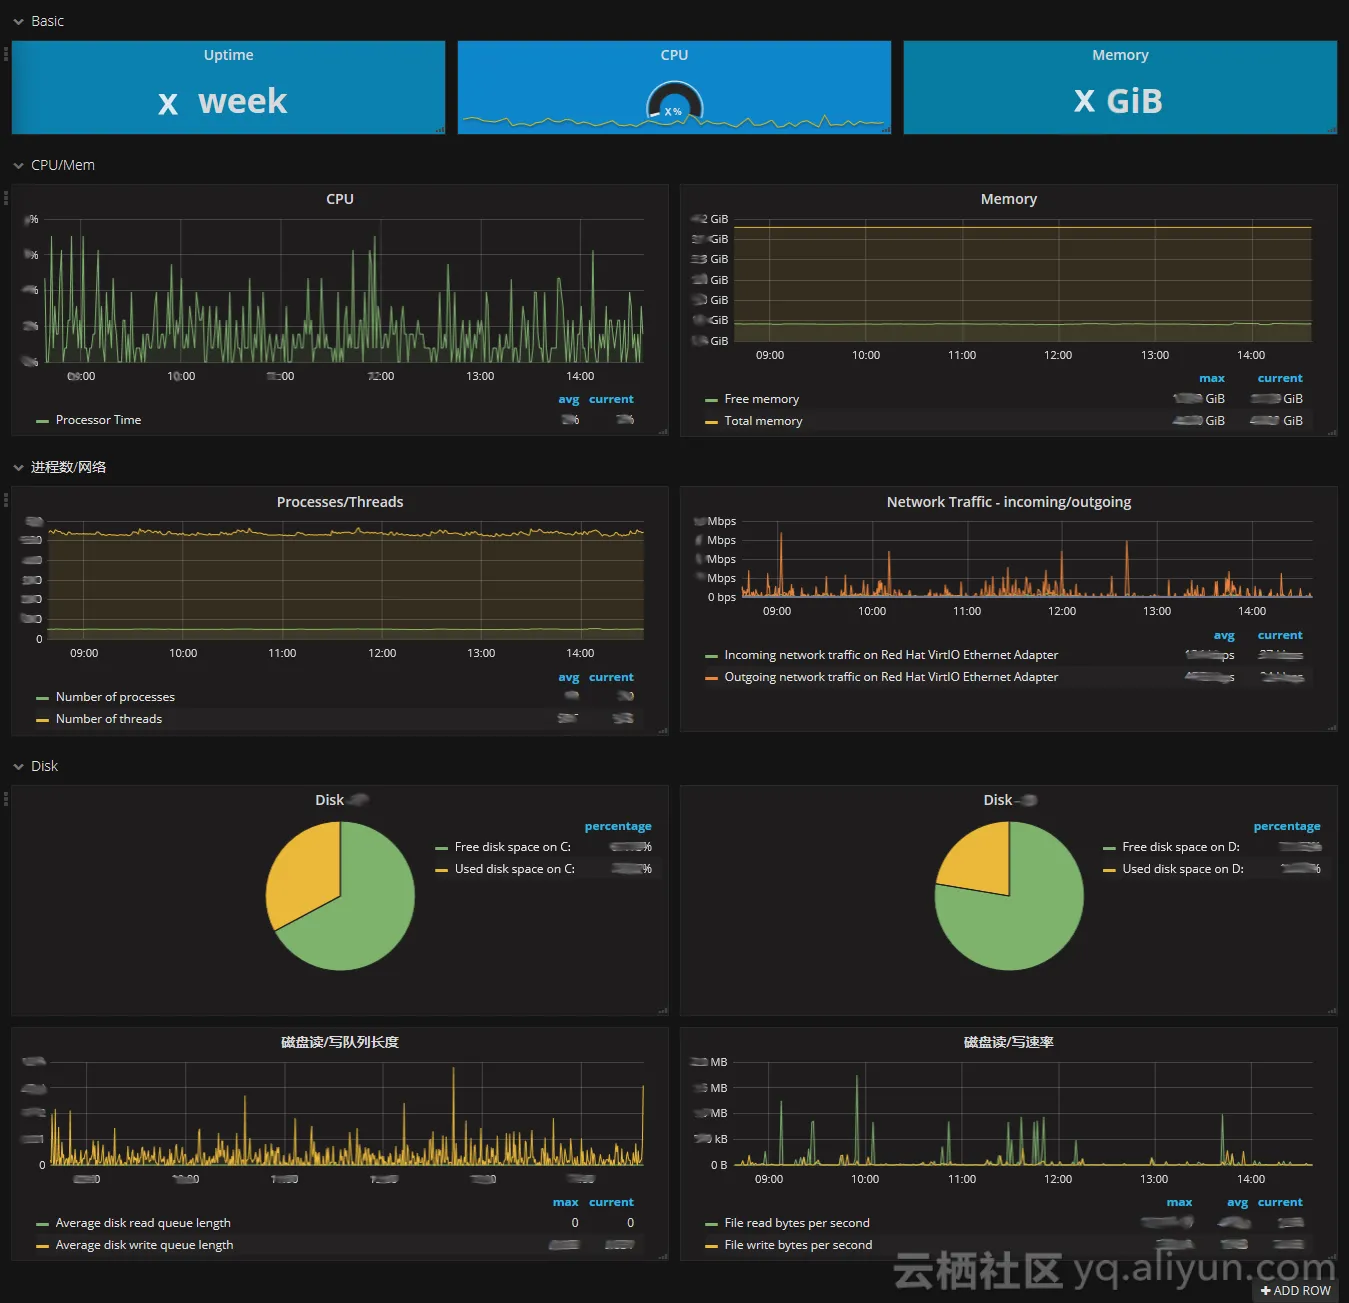Toggle Average disk write queue length series
Viewport: 1349px width, 1303px height.
click(144, 1245)
